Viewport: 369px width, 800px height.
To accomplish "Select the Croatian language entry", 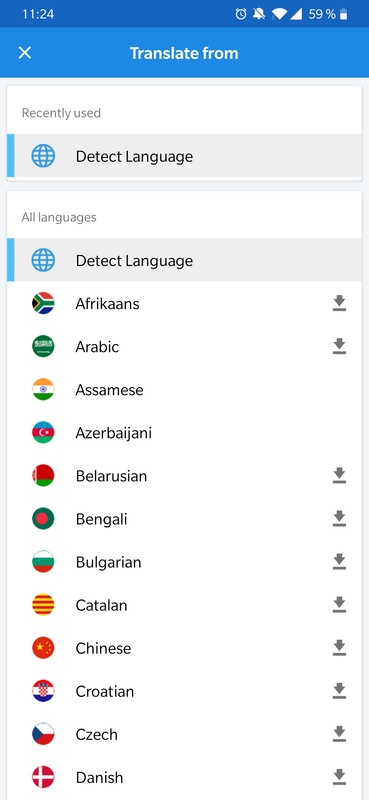I will (184, 691).
